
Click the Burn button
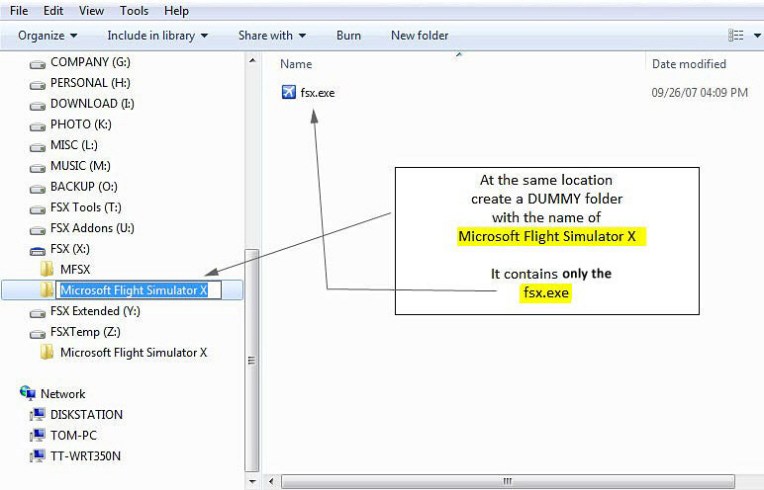(348, 36)
